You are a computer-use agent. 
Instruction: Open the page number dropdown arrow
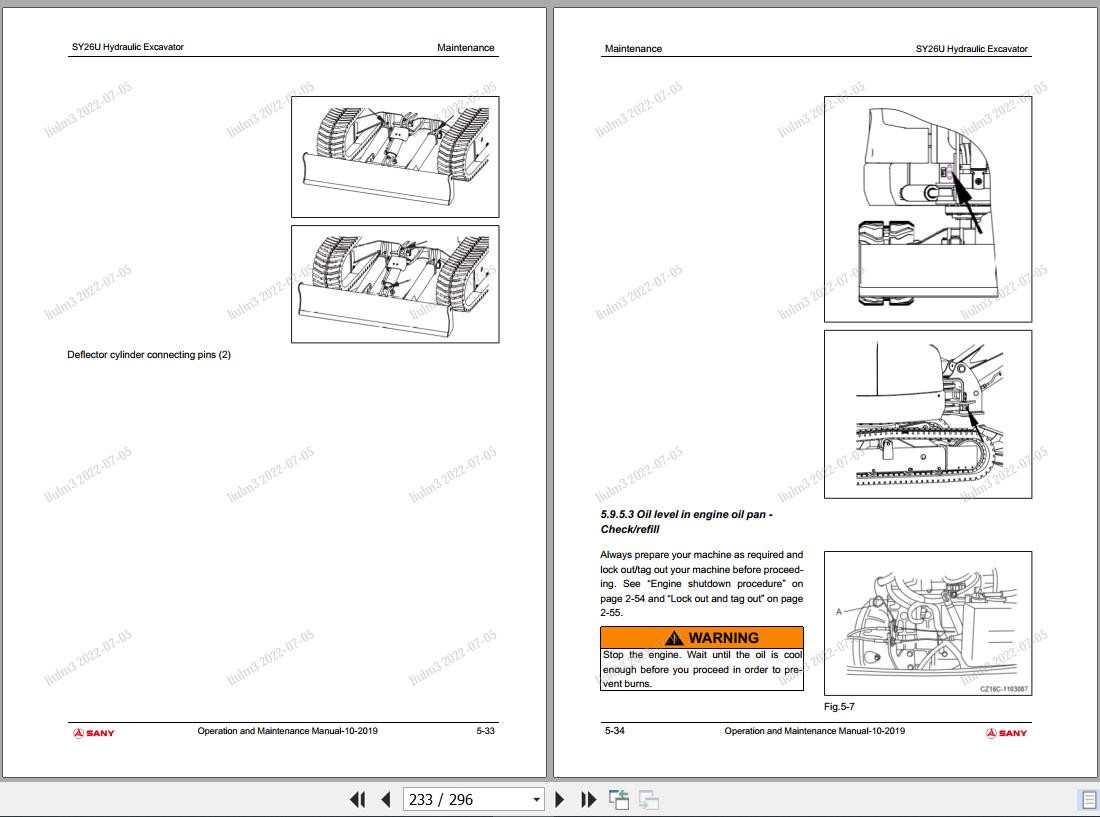pyautogui.click(x=536, y=799)
